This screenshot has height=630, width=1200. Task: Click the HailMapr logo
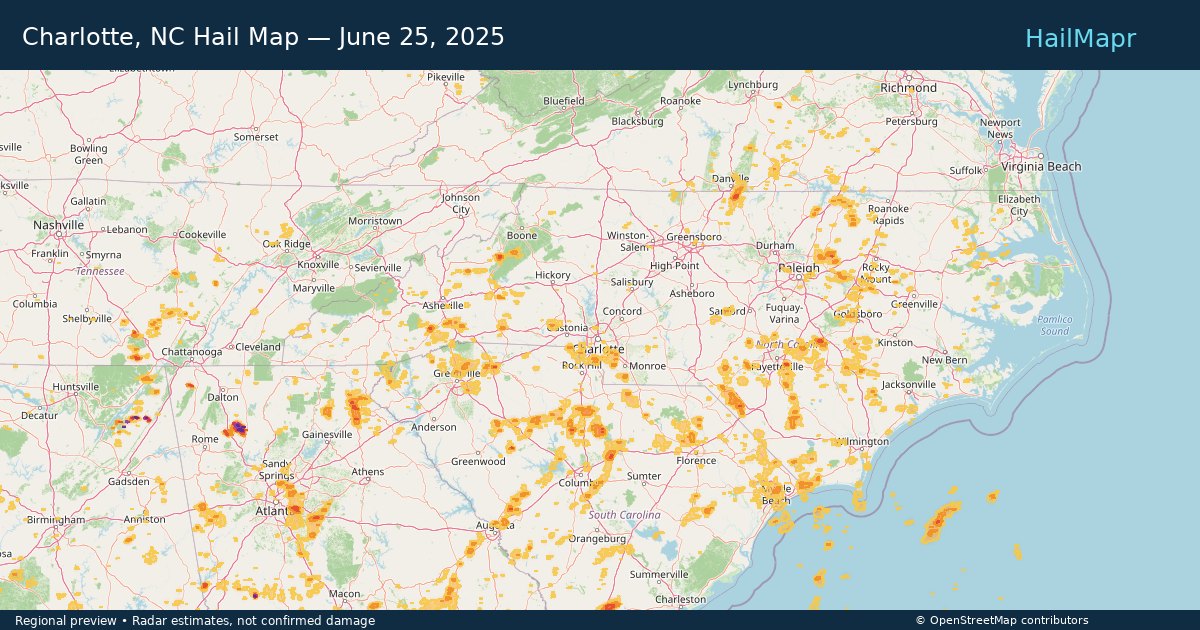click(x=1080, y=38)
